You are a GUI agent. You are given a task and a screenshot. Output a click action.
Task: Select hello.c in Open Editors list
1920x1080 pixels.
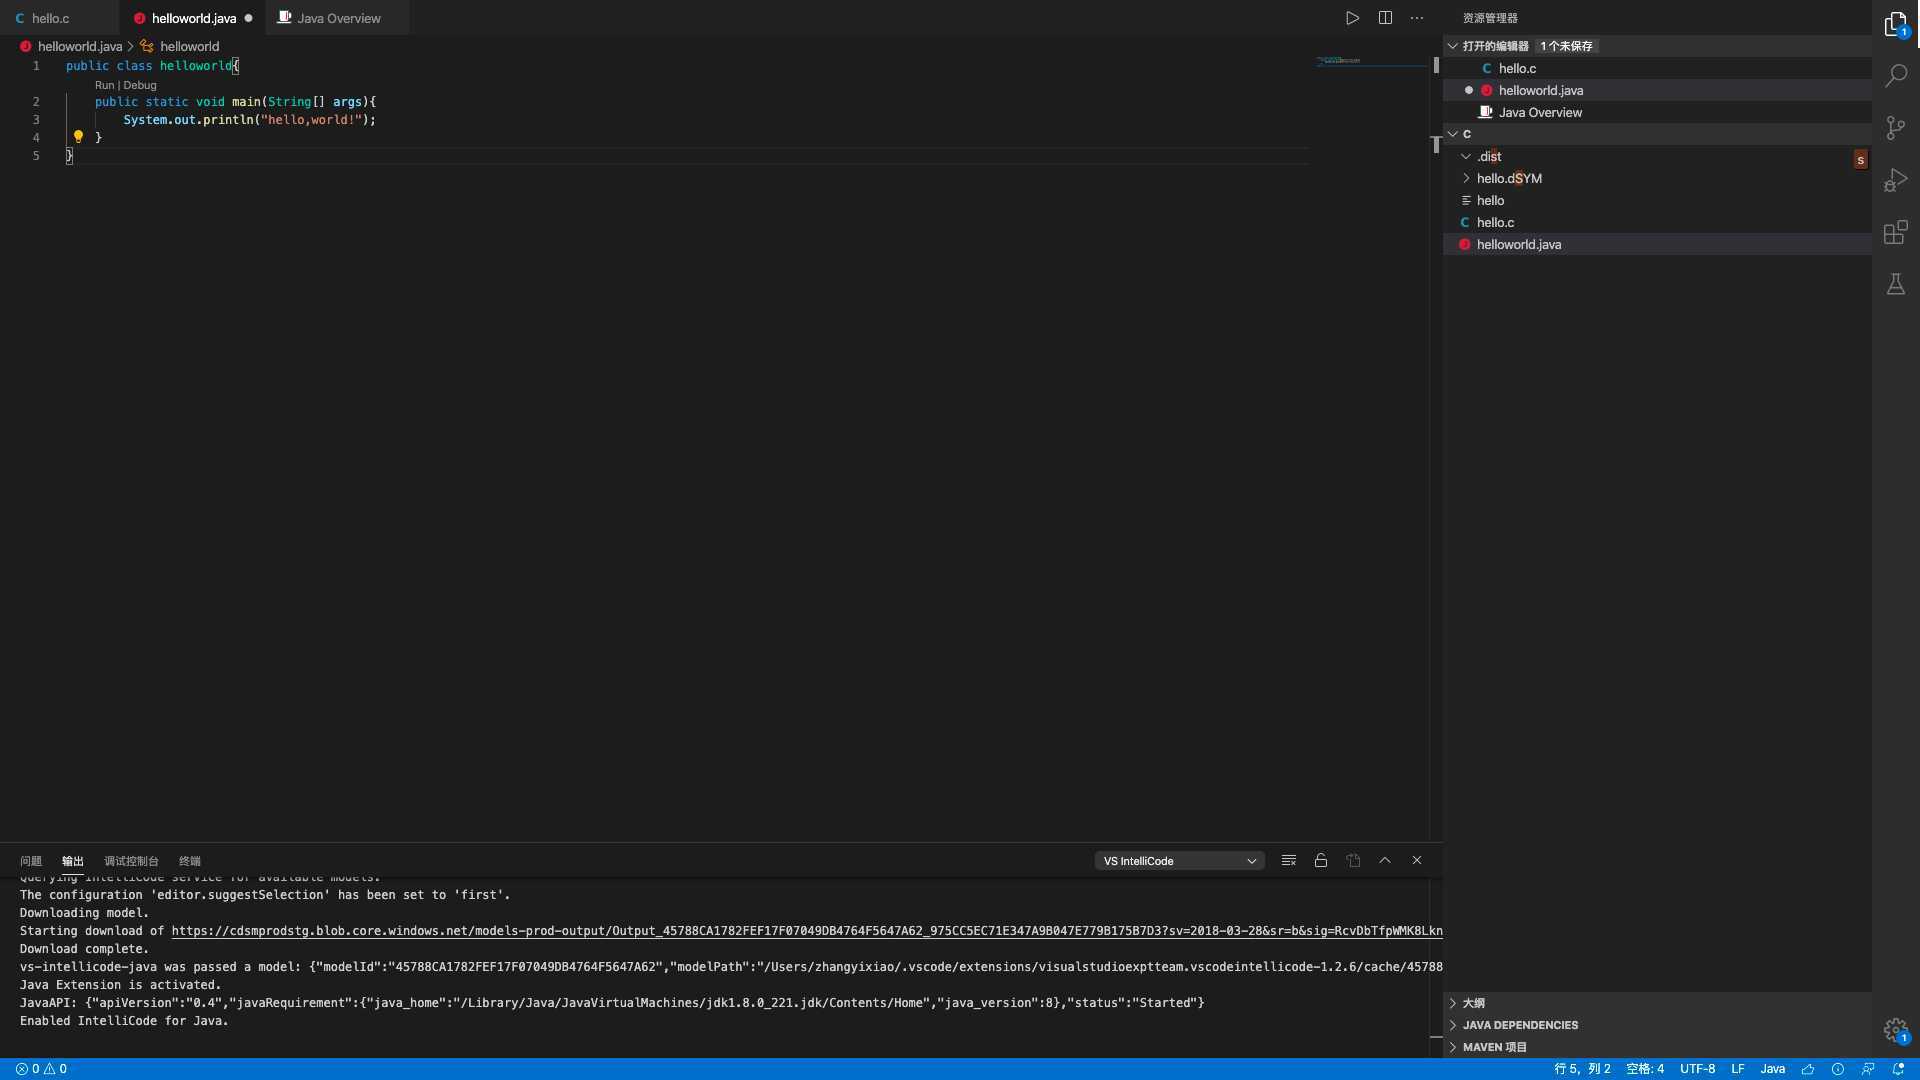click(x=1658, y=68)
